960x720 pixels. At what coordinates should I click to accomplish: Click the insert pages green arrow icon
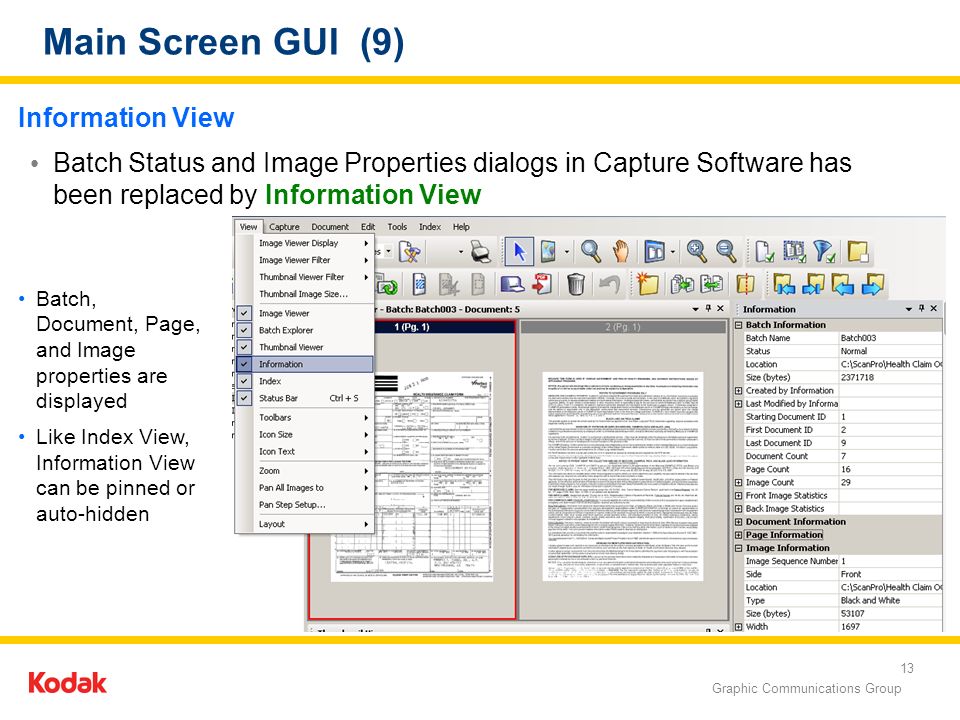coord(682,285)
